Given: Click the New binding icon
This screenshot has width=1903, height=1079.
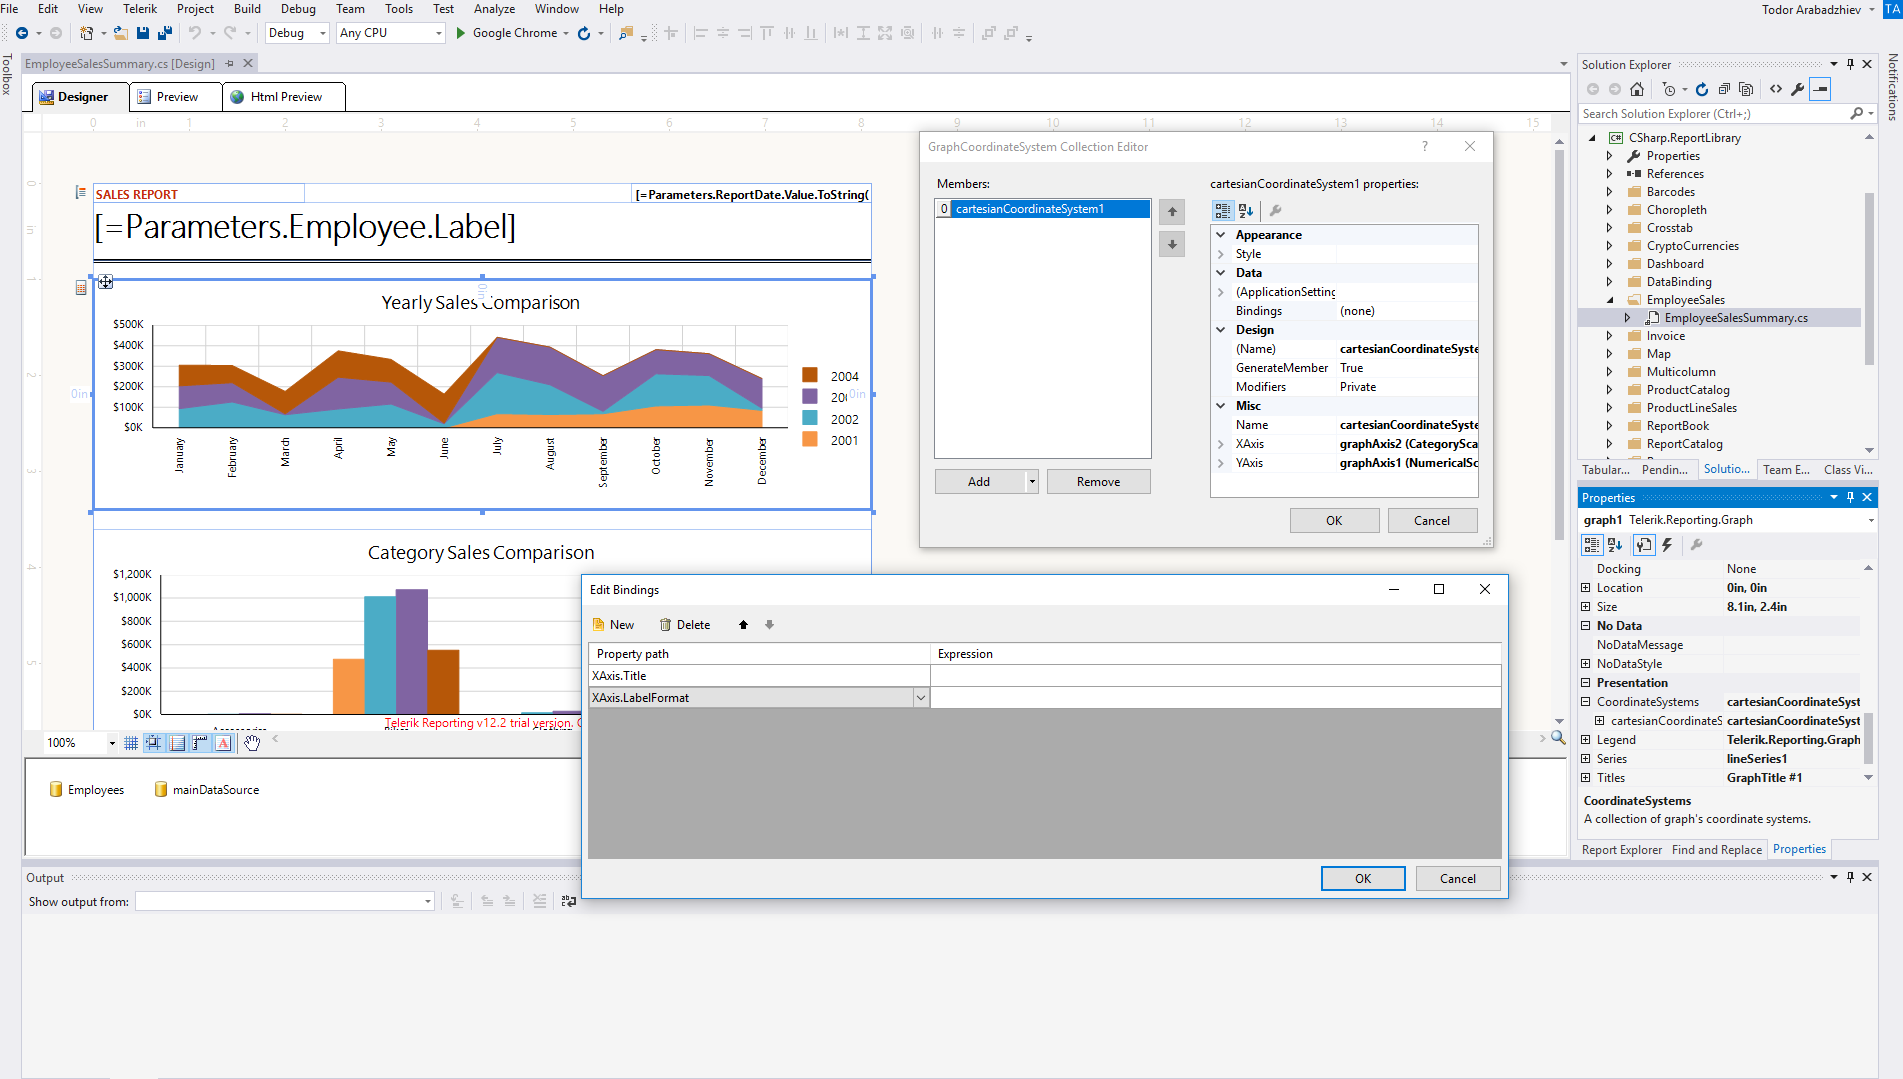Looking at the screenshot, I should [599, 625].
